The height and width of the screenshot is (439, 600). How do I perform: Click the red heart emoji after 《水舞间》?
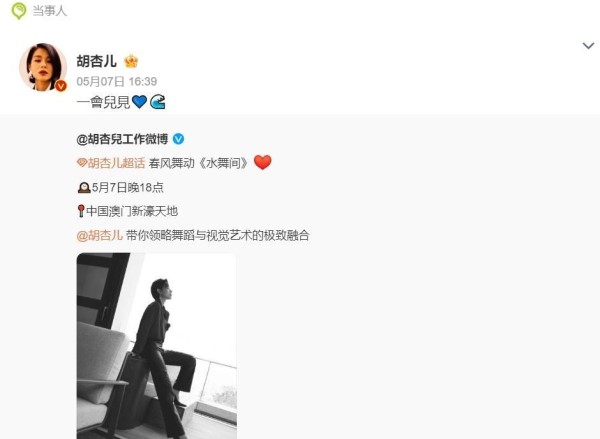(x=262, y=162)
